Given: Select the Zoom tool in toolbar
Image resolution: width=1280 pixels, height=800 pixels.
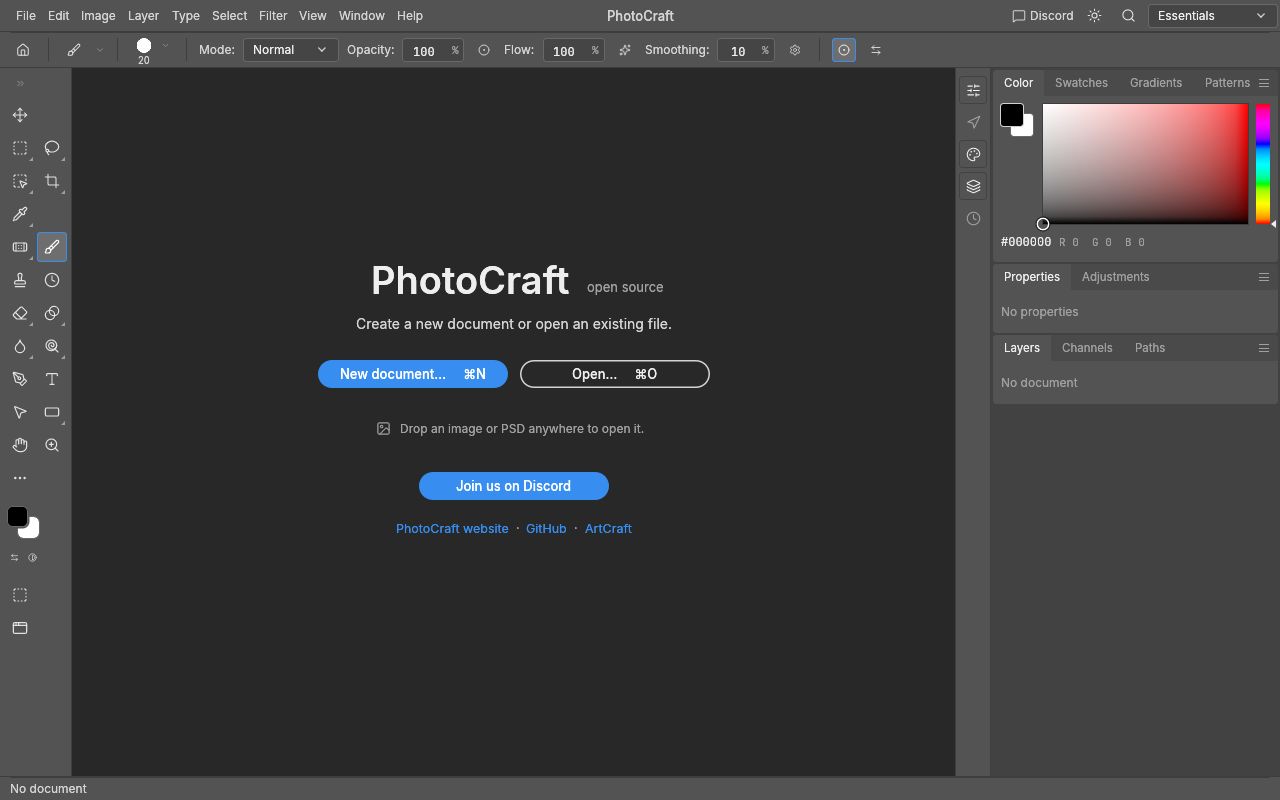Looking at the screenshot, I should (x=52, y=445).
